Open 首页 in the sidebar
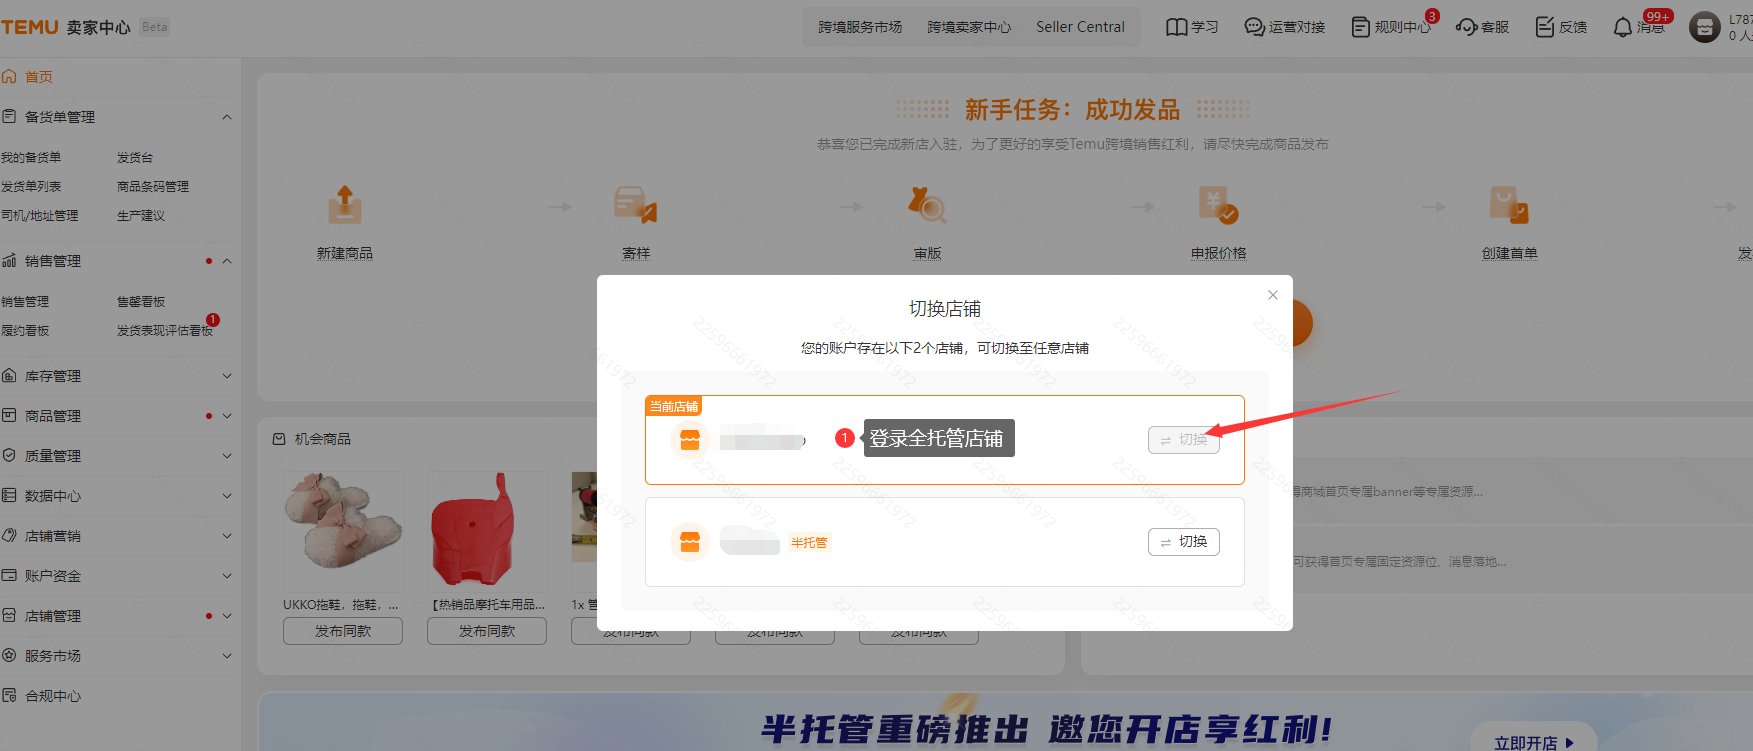This screenshot has width=1753, height=751. [x=38, y=77]
